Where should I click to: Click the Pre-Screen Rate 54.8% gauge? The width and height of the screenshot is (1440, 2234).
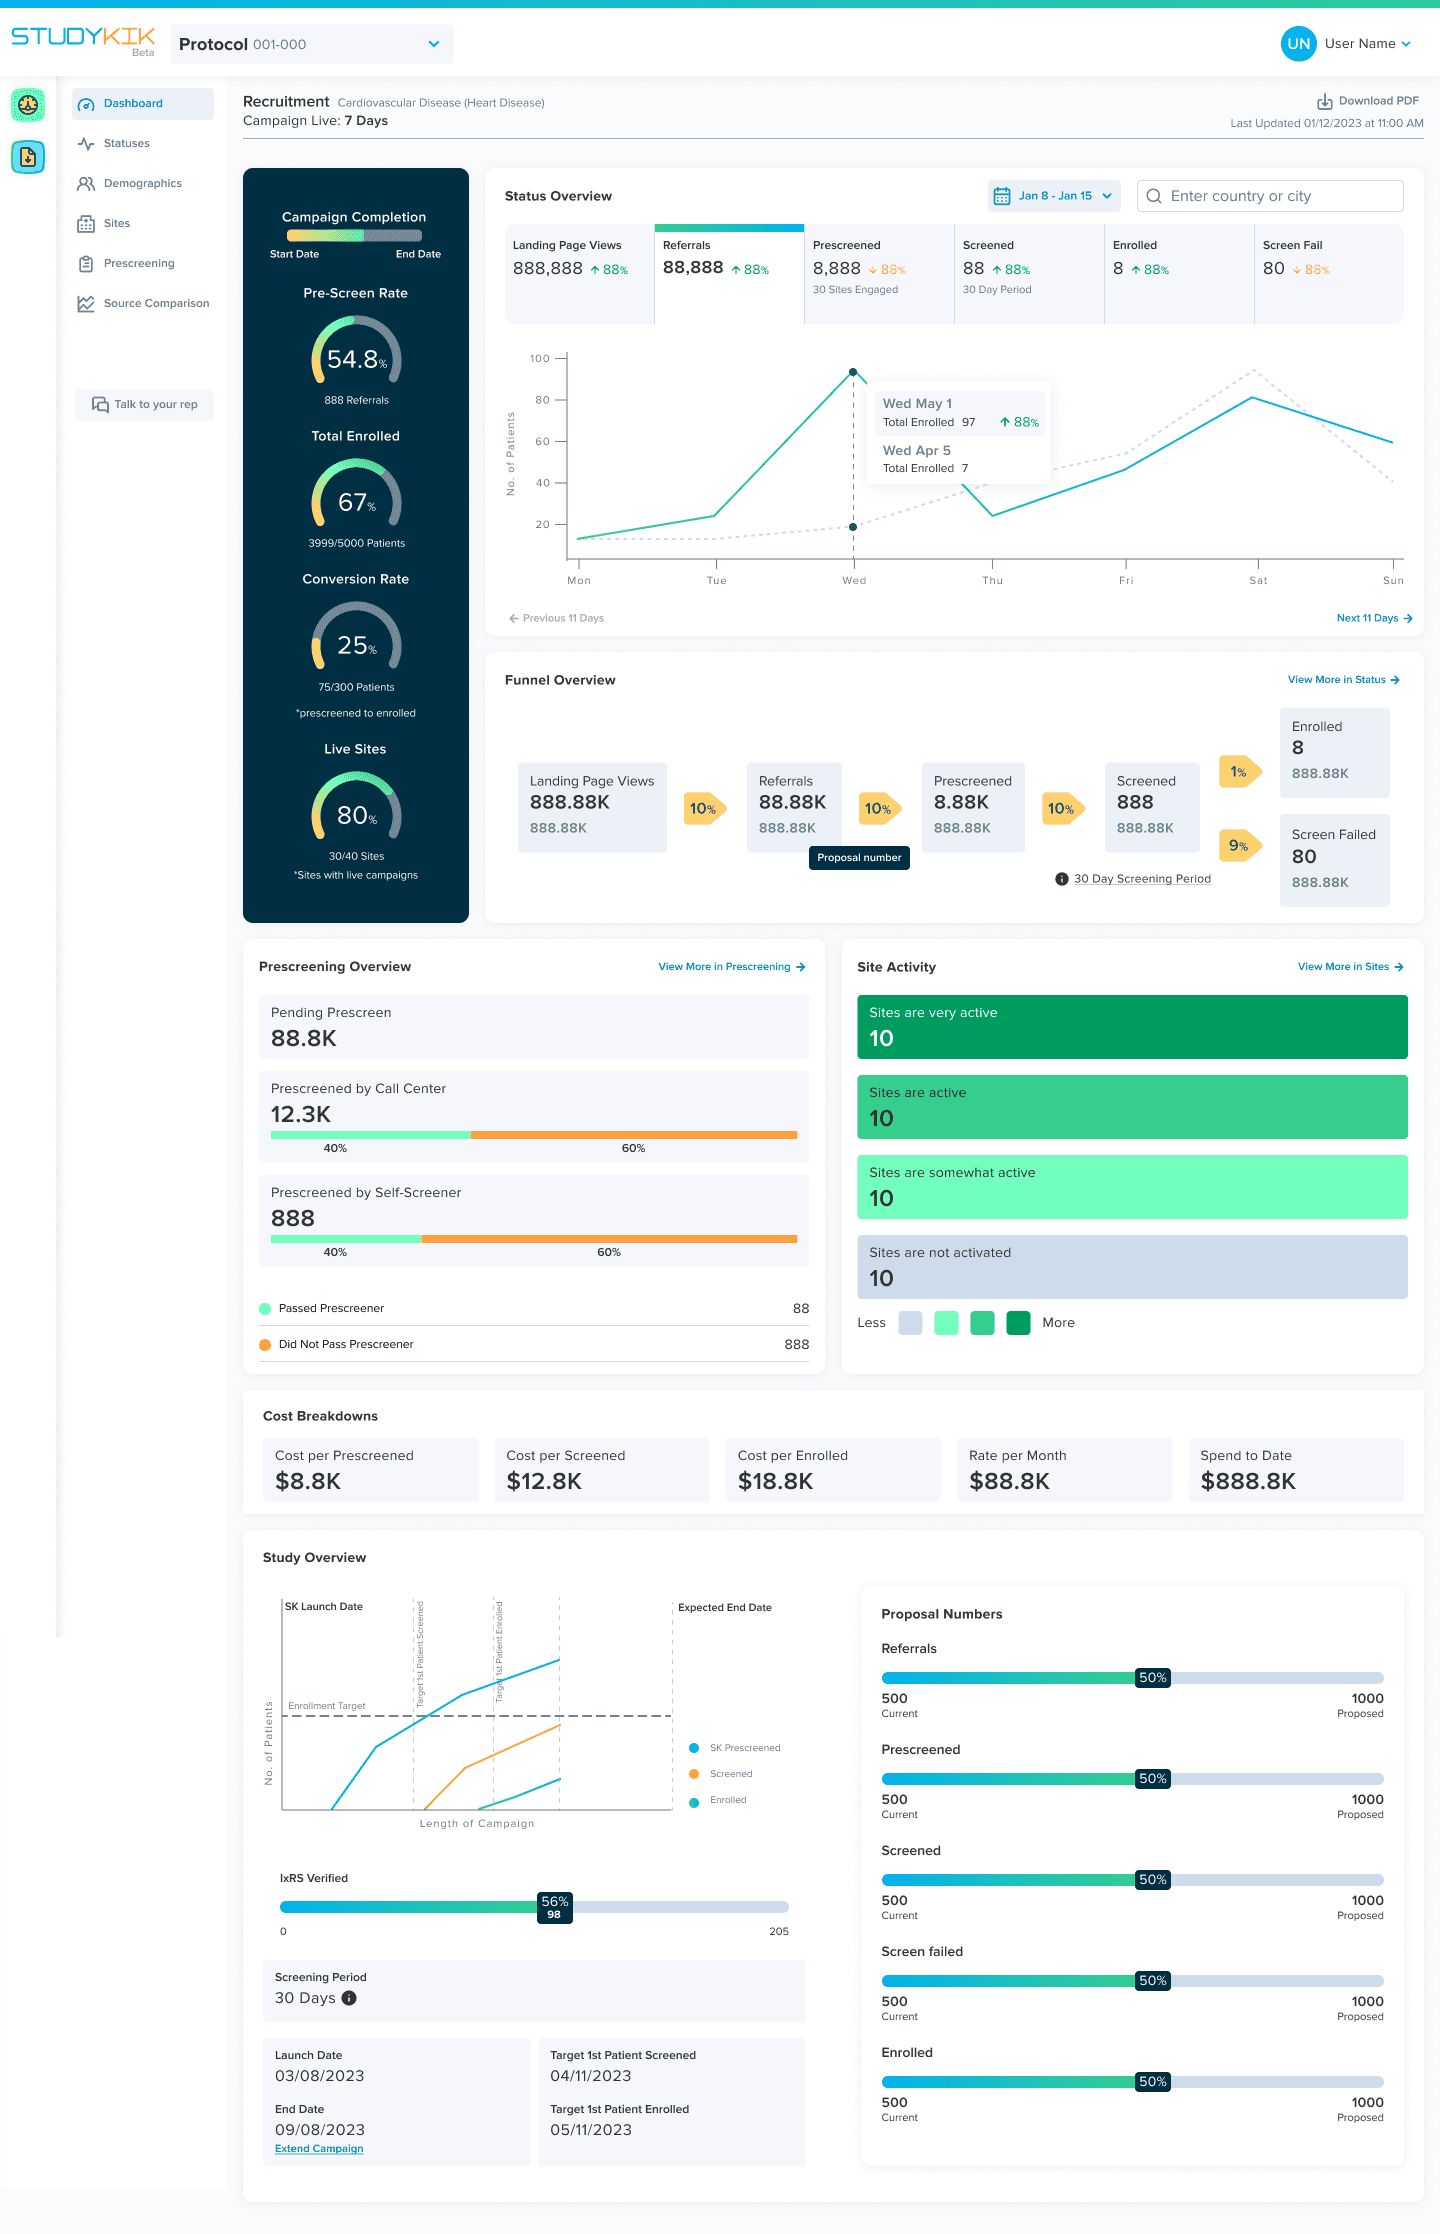tap(356, 352)
